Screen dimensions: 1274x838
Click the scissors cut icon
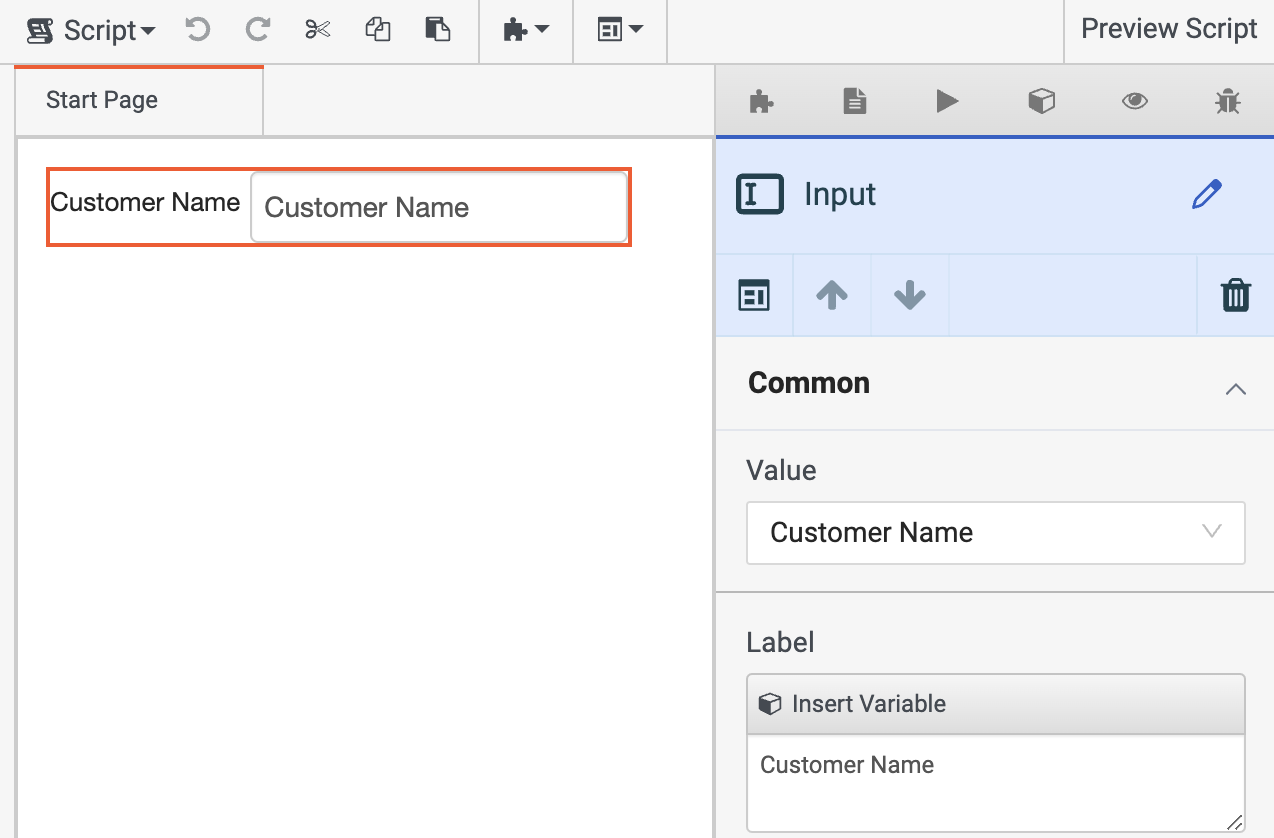[318, 30]
